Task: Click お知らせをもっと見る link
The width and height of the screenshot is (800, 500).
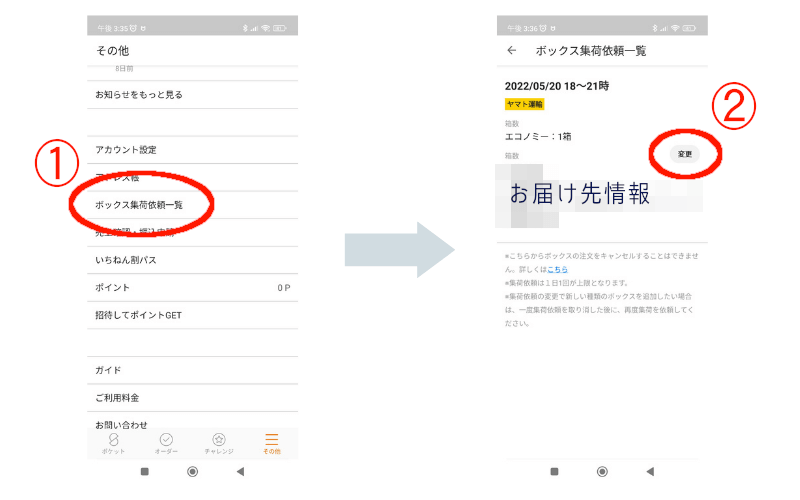Action: [x=139, y=95]
